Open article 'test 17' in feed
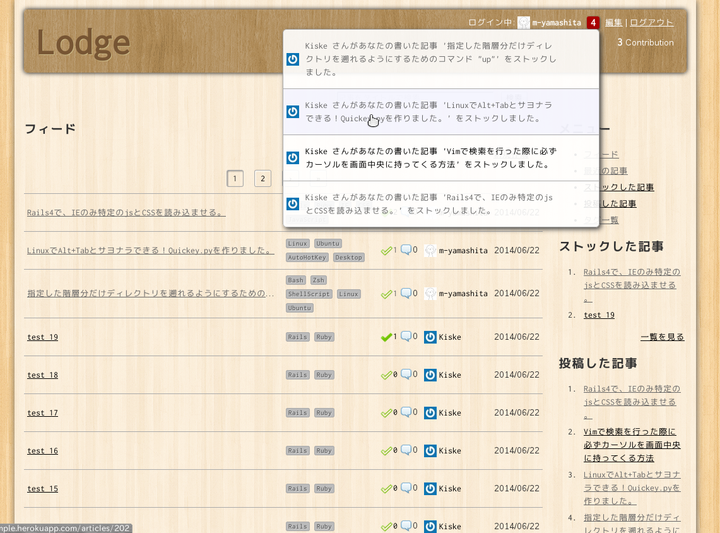 (x=43, y=413)
